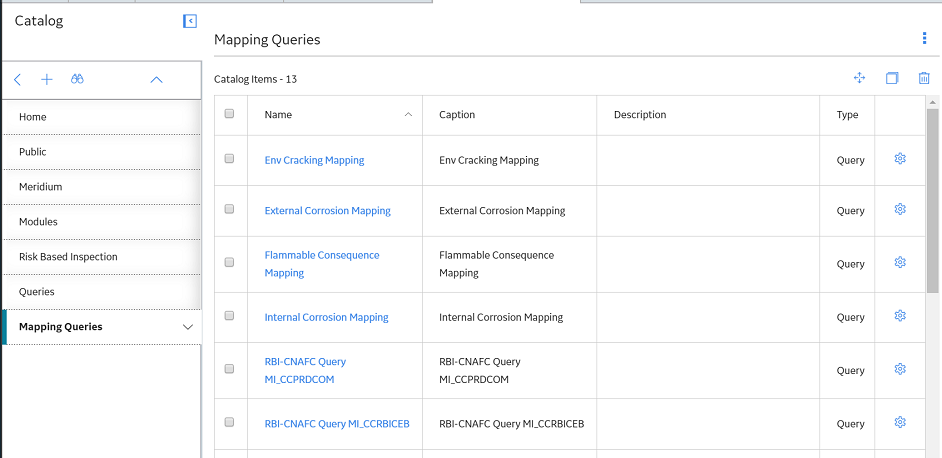Tick the select-all checkbox in the header
This screenshot has width=942, height=458.
click(x=229, y=113)
